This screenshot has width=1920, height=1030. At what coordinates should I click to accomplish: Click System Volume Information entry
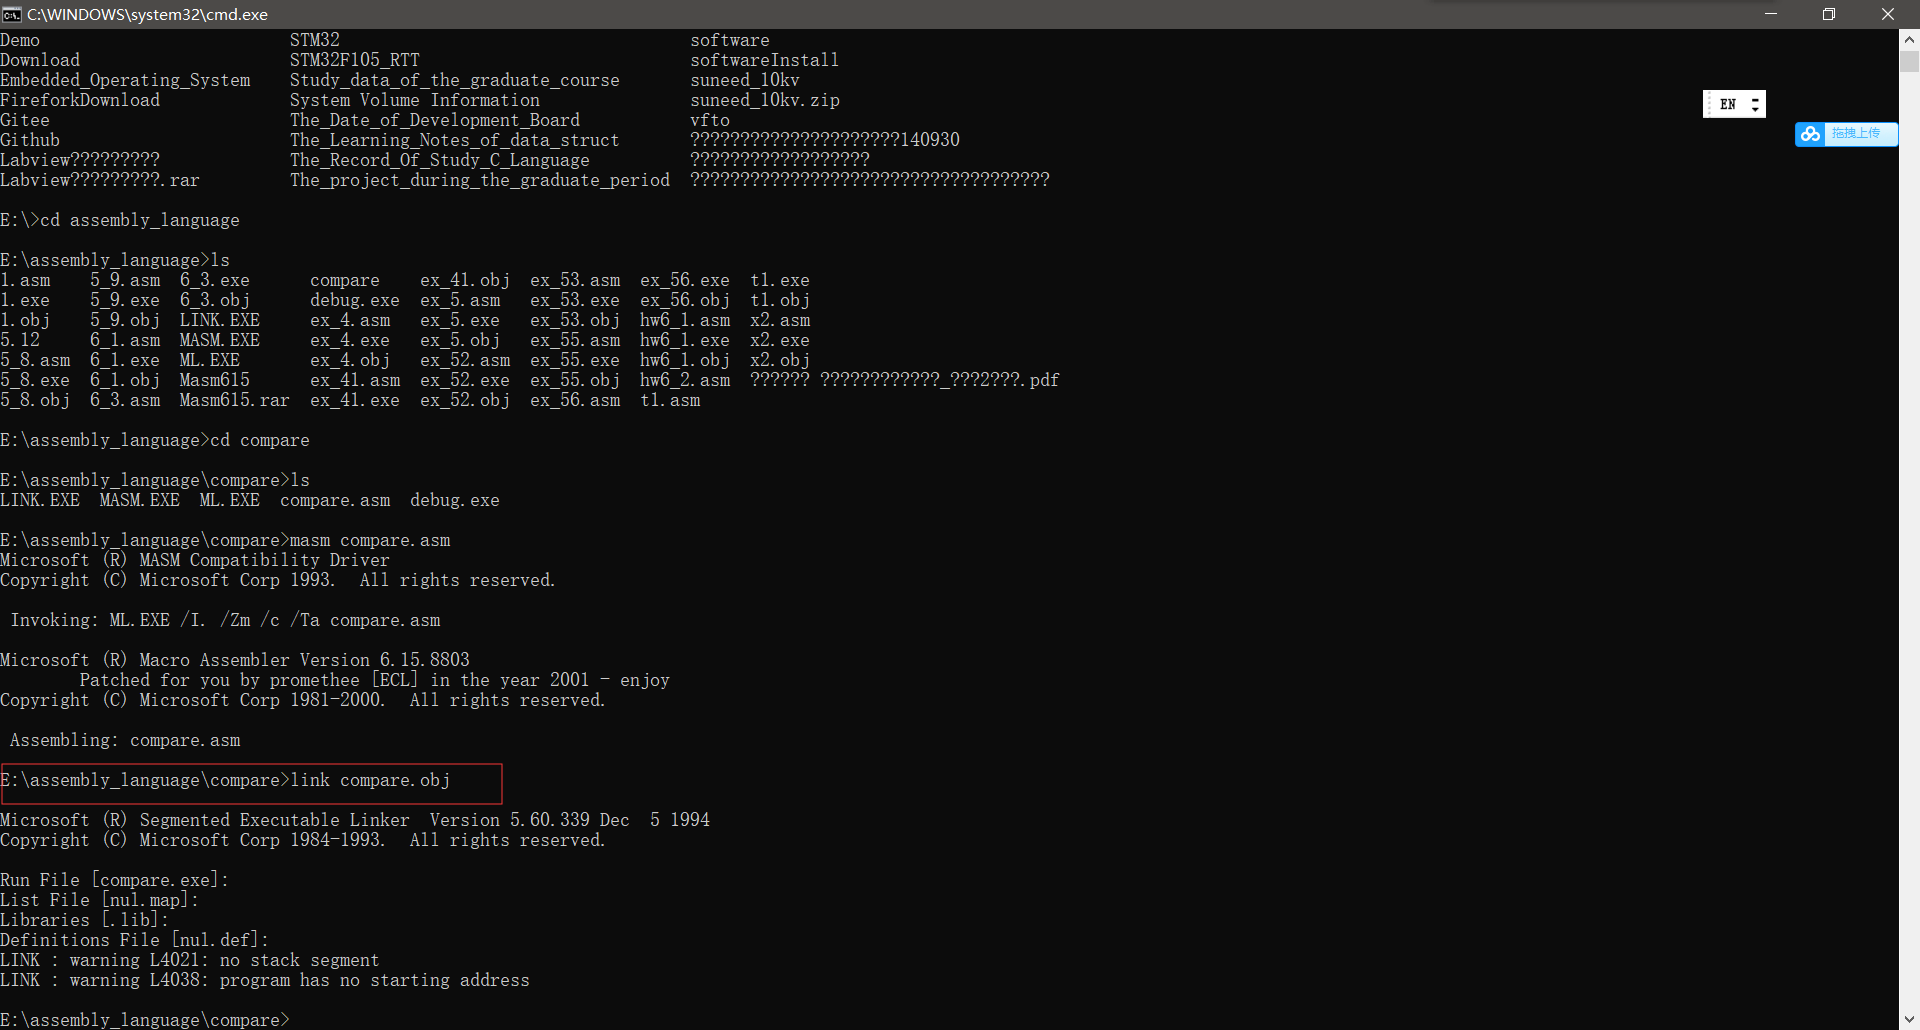click(x=415, y=100)
